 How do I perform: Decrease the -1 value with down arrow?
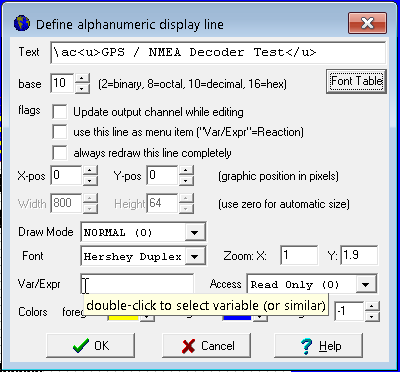[x=372, y=317]
